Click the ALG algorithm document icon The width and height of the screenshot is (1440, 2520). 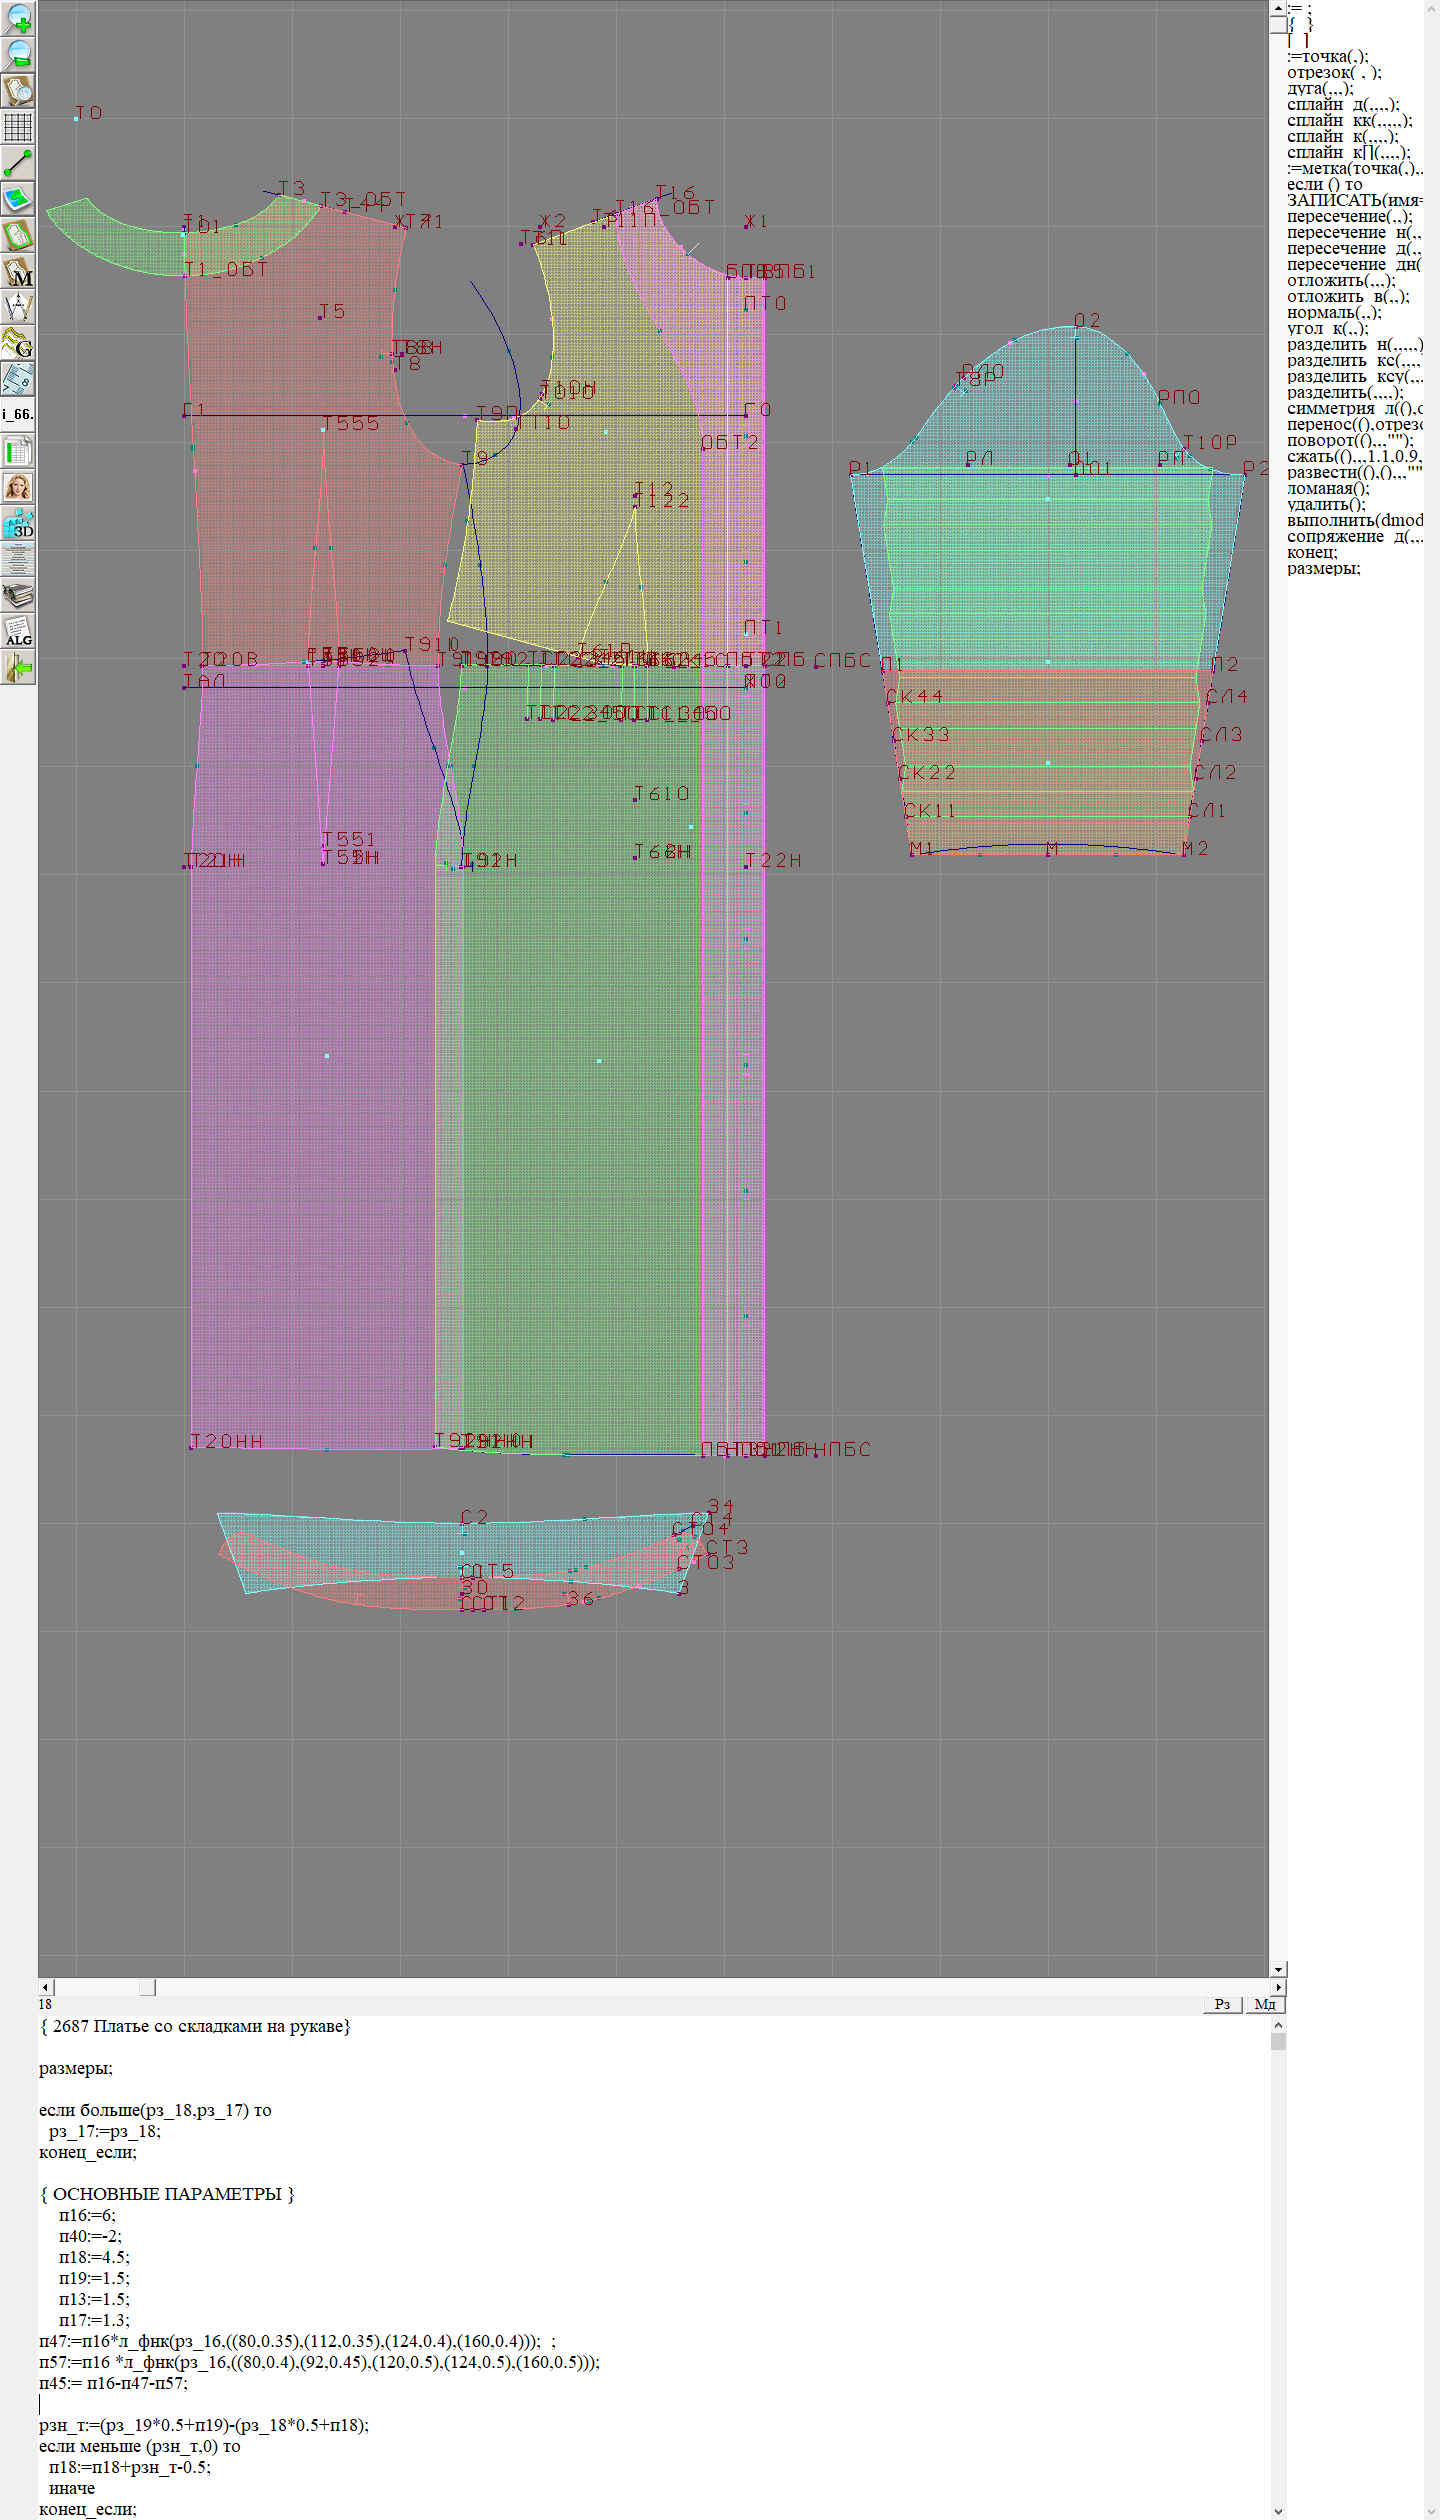[18, 631]
